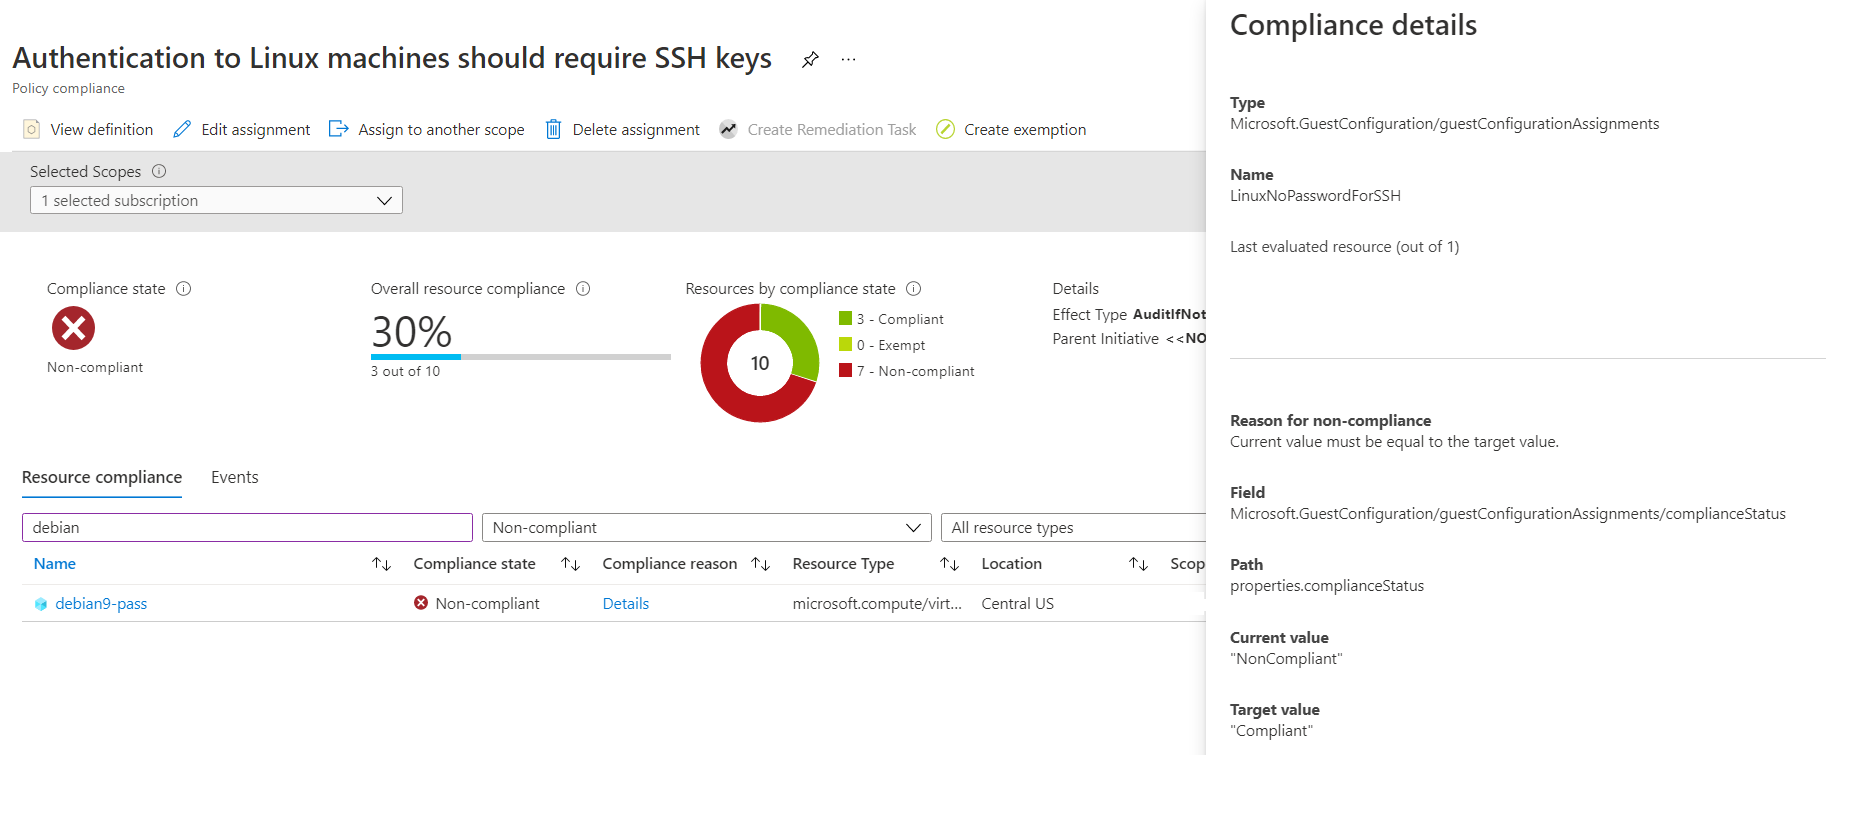Click the Selected Scopes info icon
The width and height of the screenshot is (1859, 829).
click(x=159, y=171)
